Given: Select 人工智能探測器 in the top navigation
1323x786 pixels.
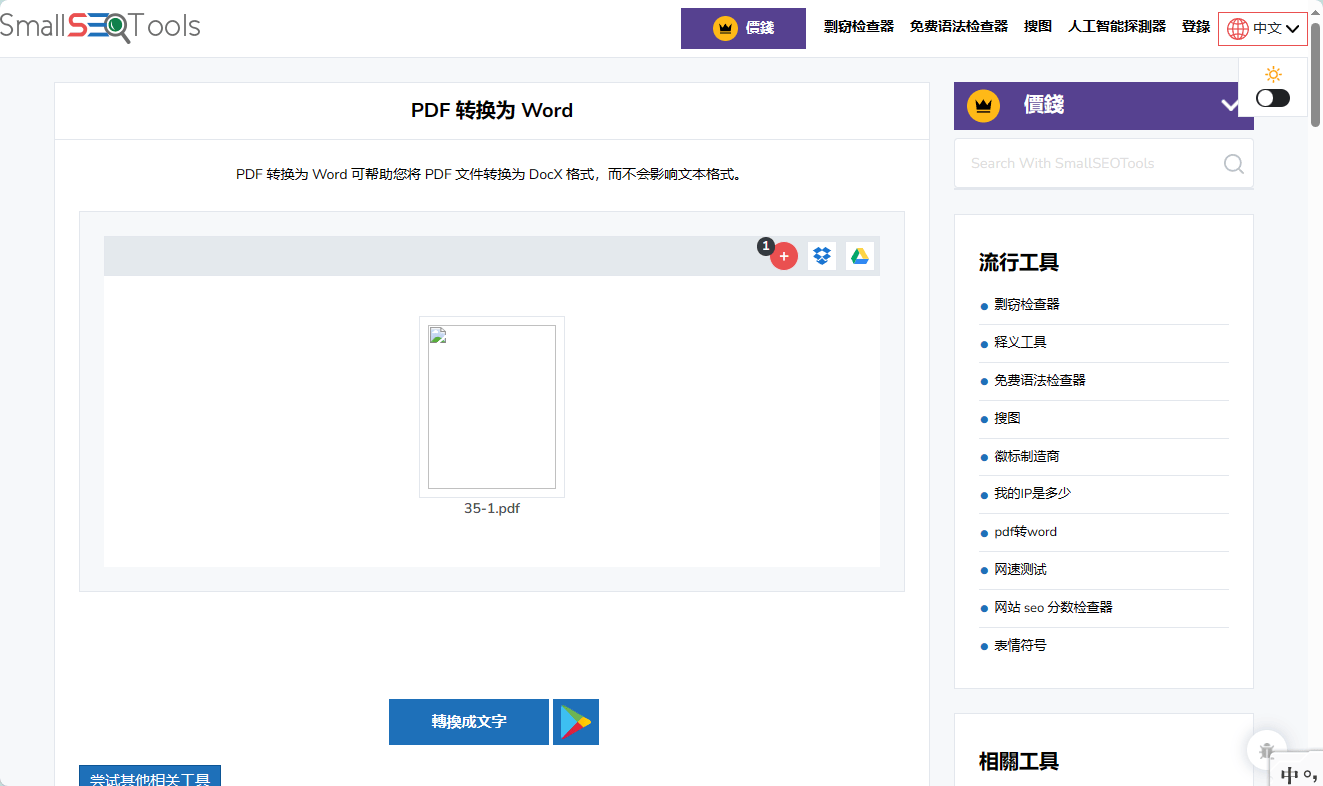Looking at the screenshot, I should click(1117, 27).
